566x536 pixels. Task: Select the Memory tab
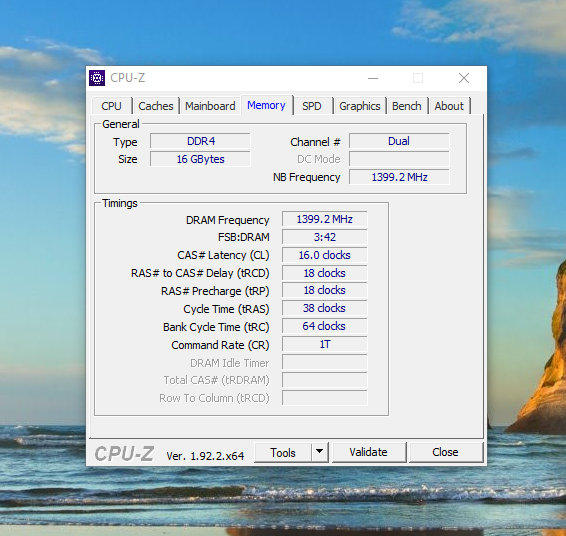[266, 105]
